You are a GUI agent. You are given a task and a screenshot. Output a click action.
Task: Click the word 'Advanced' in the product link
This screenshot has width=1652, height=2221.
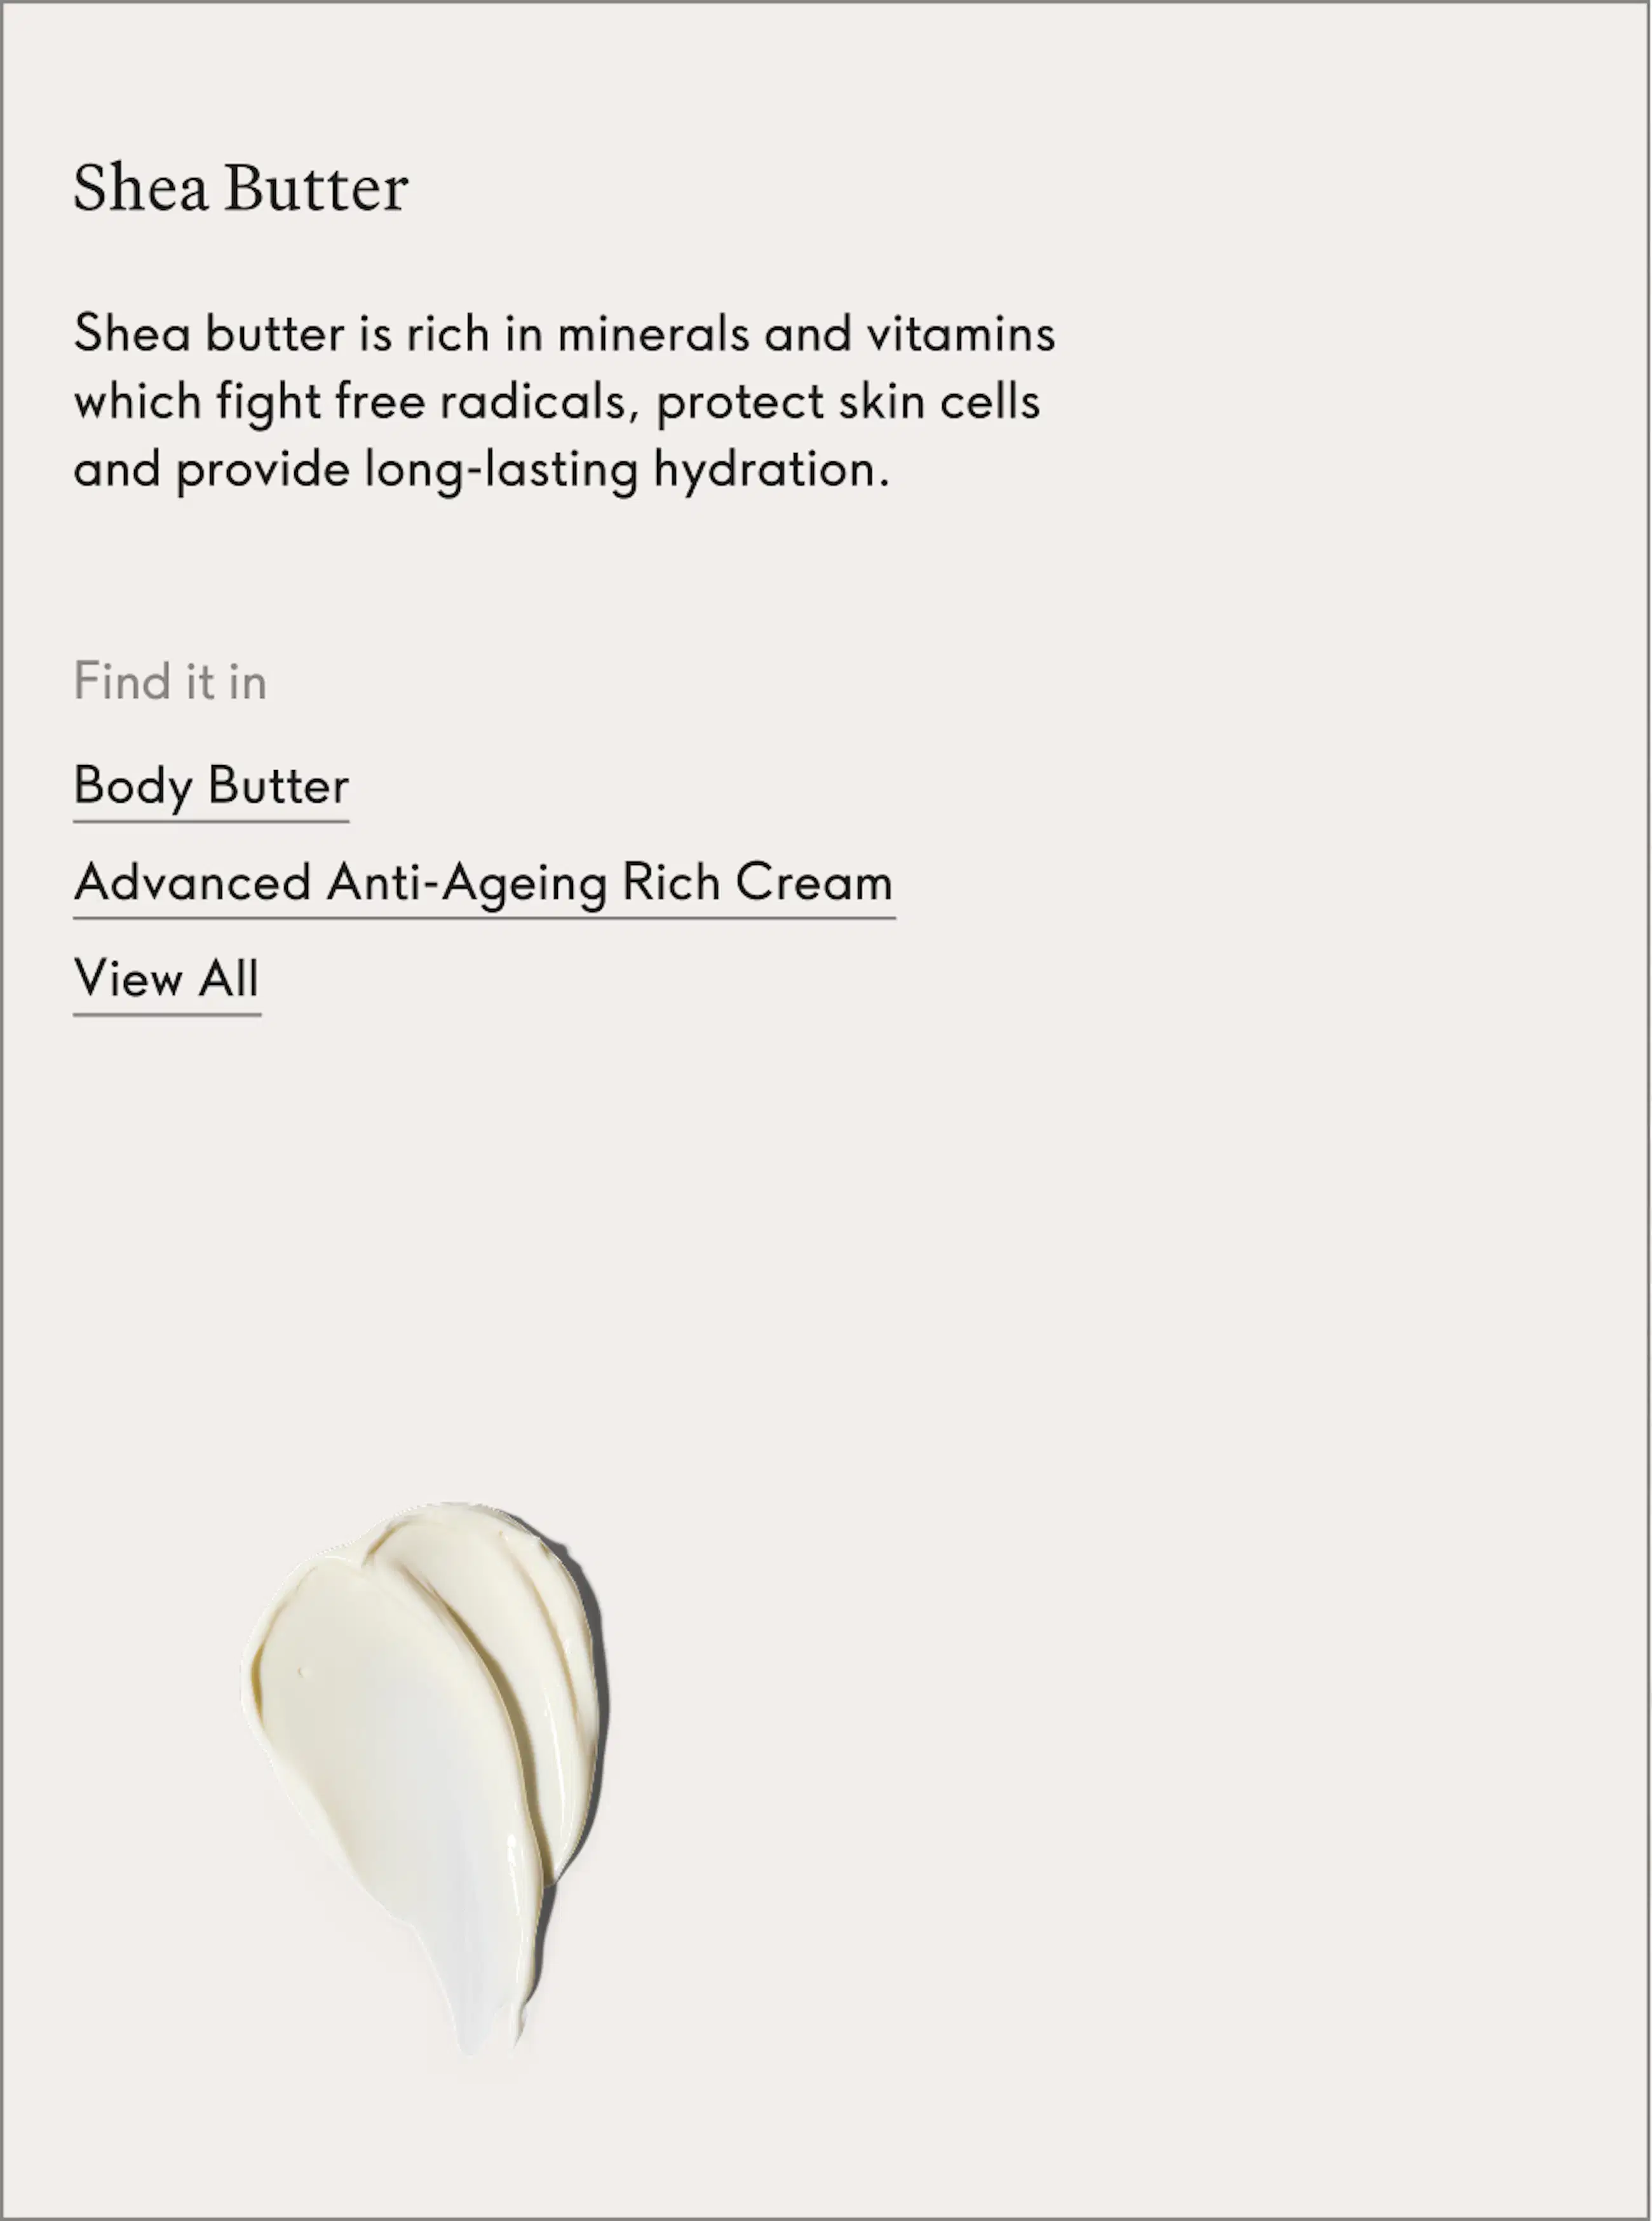(x=192, y=883)
